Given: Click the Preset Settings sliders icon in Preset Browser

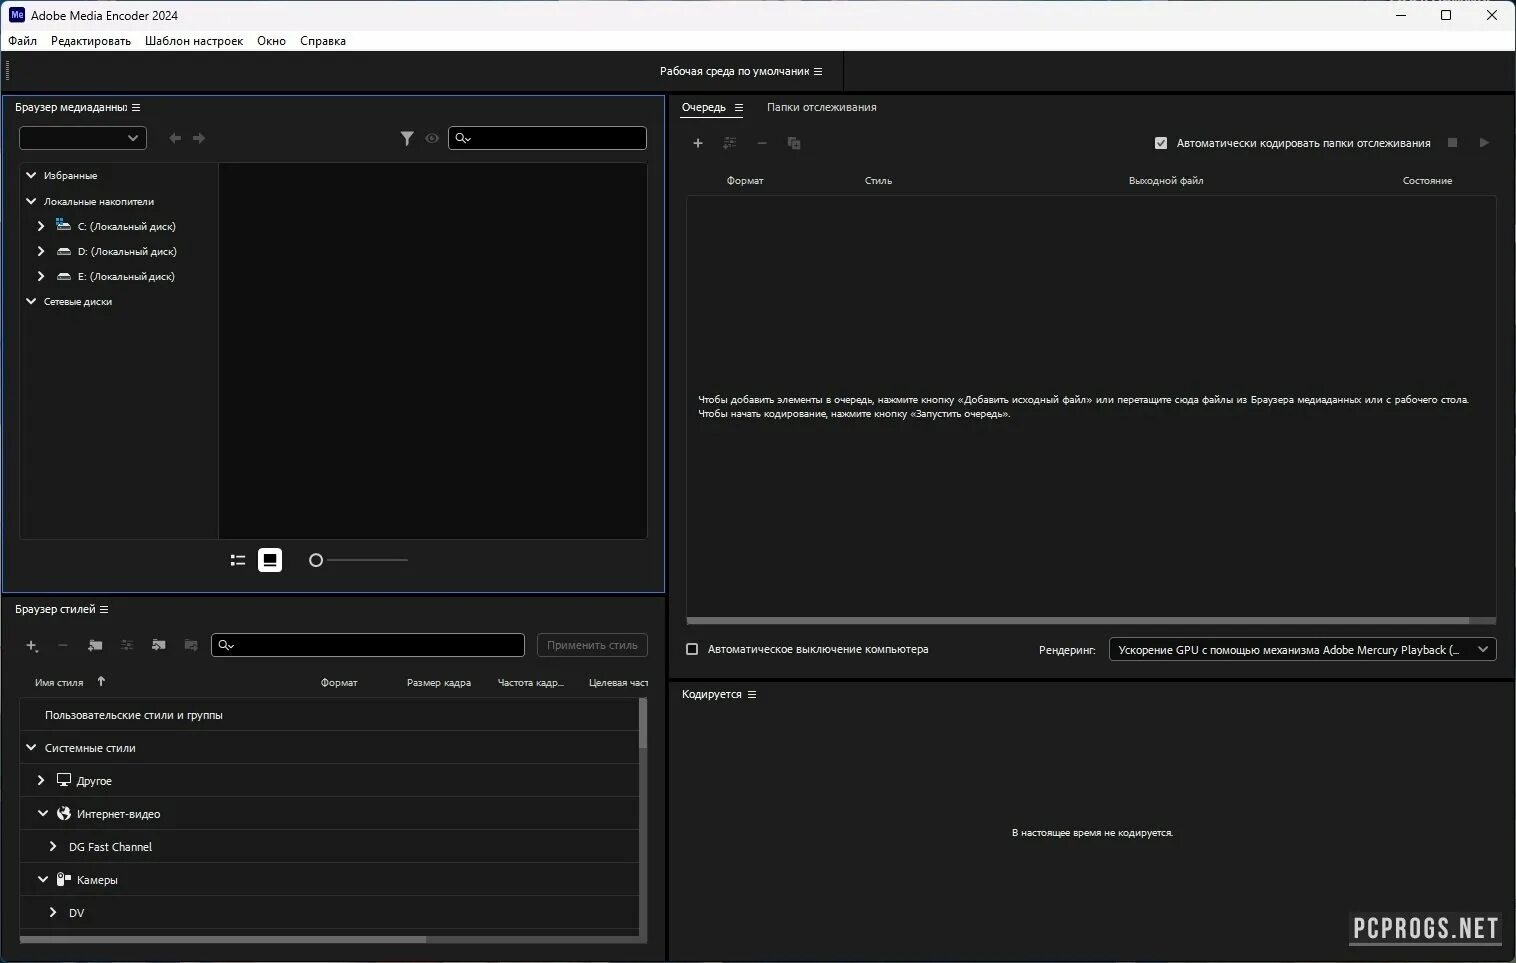Looking at the screenshot, I should click(x=127, y=645).
